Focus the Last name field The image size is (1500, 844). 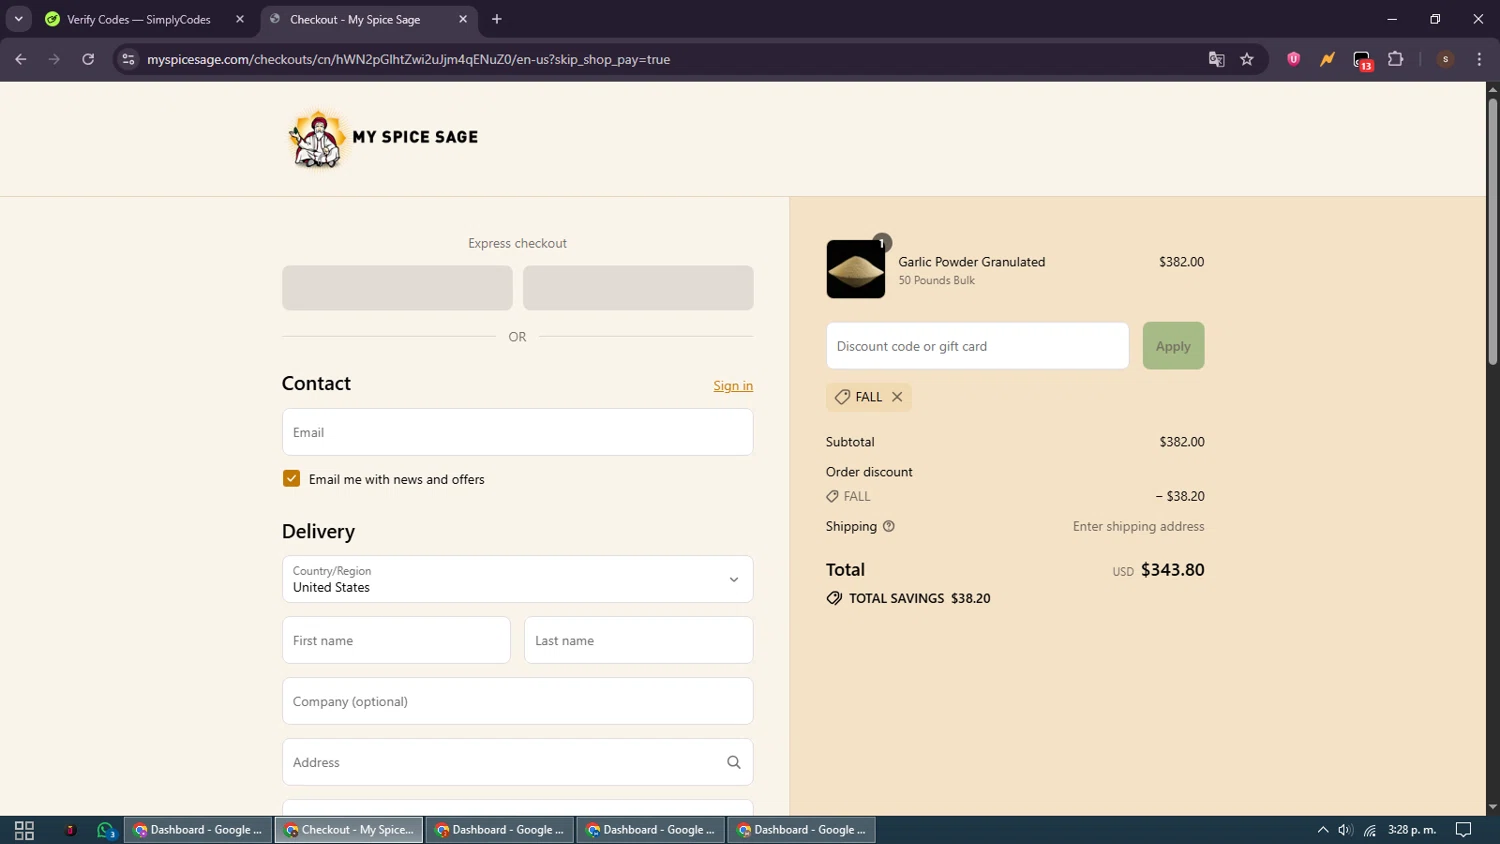click(x=638, y=640)
